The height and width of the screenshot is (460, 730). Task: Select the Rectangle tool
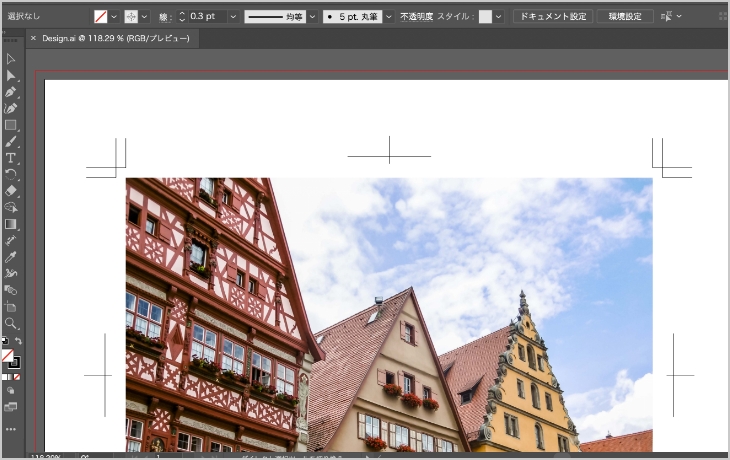pos(11,125)
